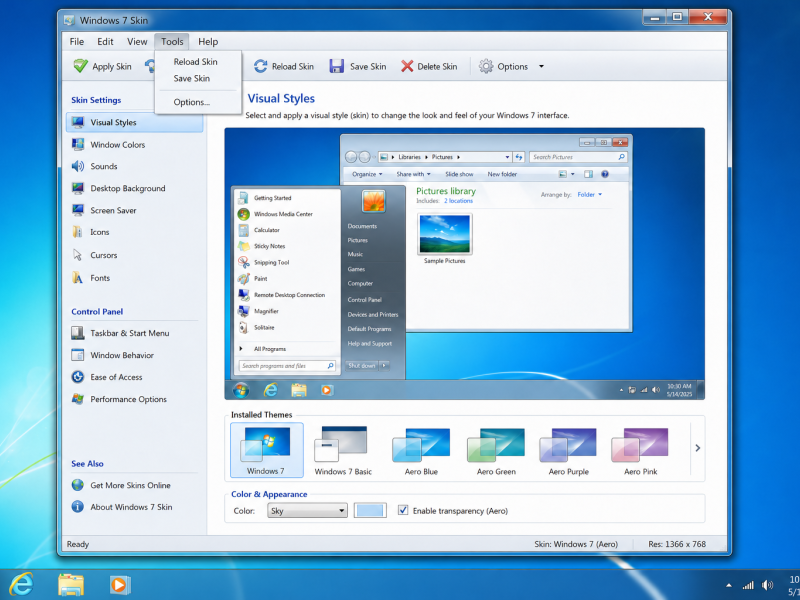
Task: Click the Options gear icon in toolbar
Action: click(x=486, y=66)
